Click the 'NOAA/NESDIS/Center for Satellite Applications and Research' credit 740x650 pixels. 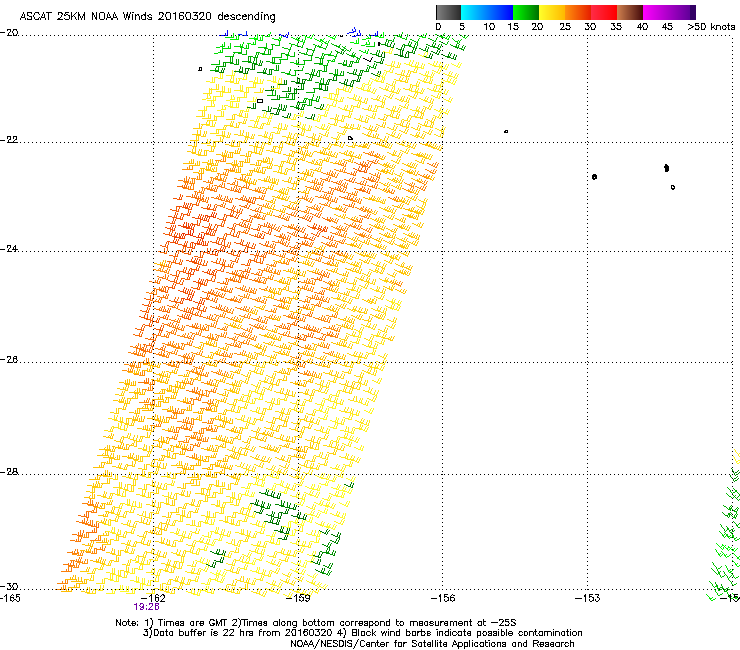432,644
